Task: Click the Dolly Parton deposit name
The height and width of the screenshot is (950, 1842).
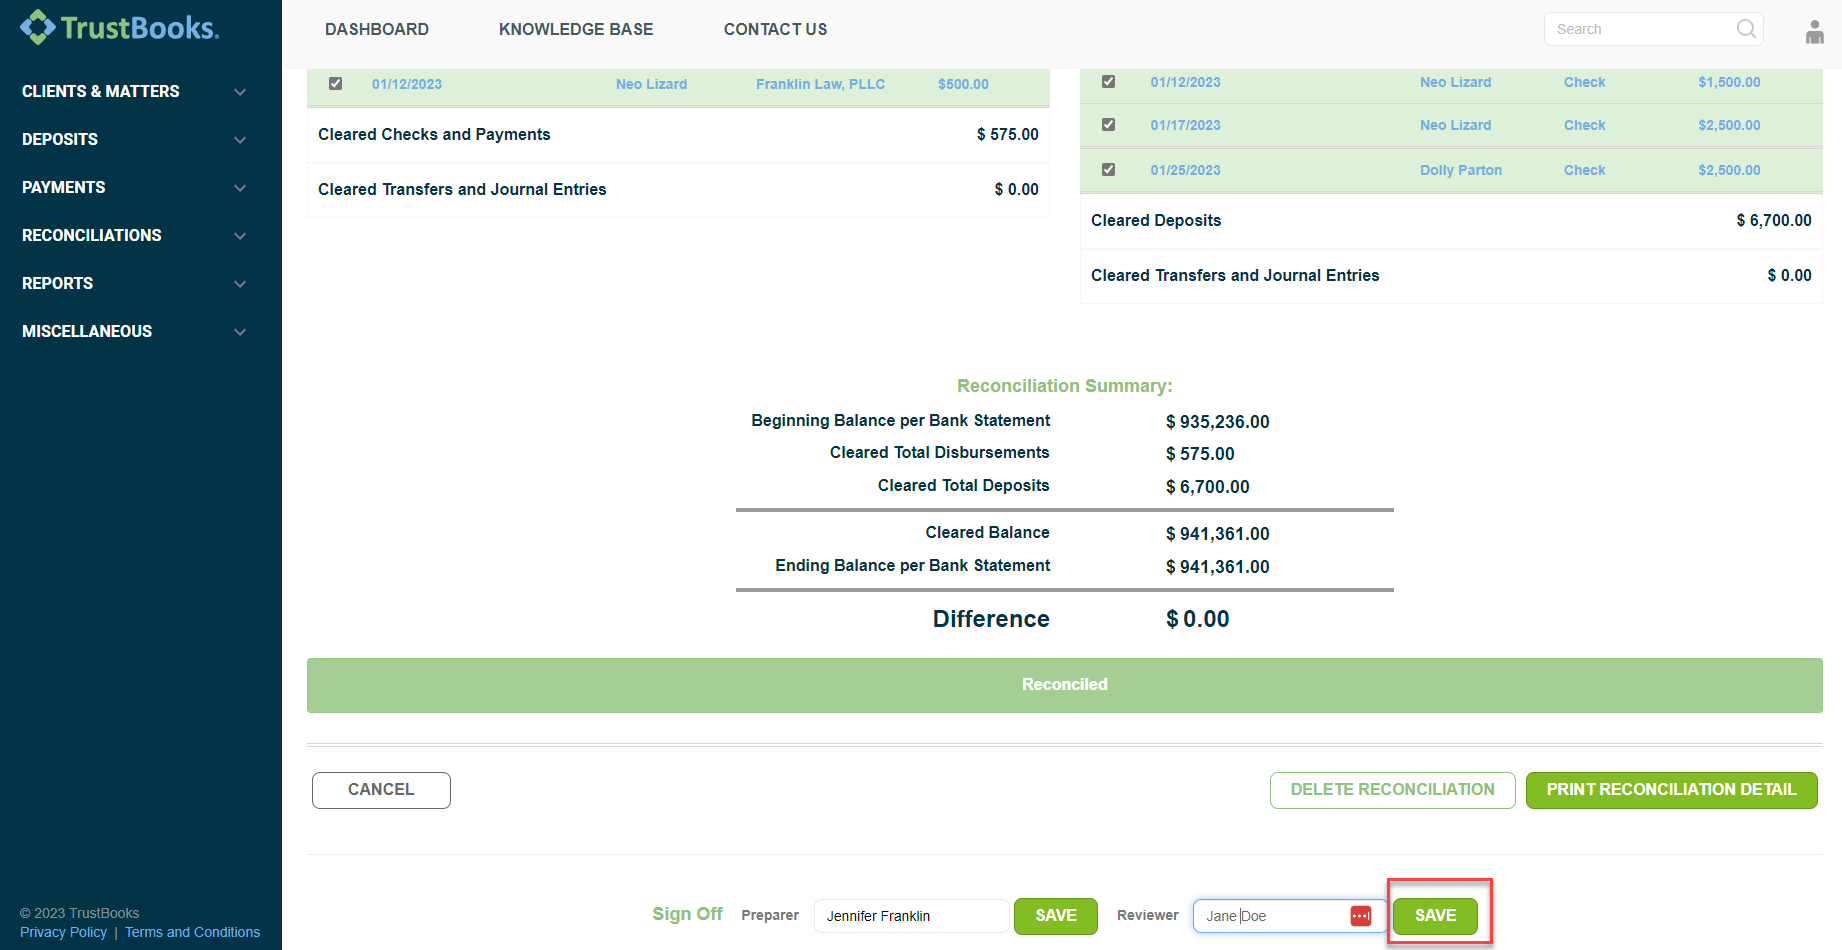Action: [1461, 170]
